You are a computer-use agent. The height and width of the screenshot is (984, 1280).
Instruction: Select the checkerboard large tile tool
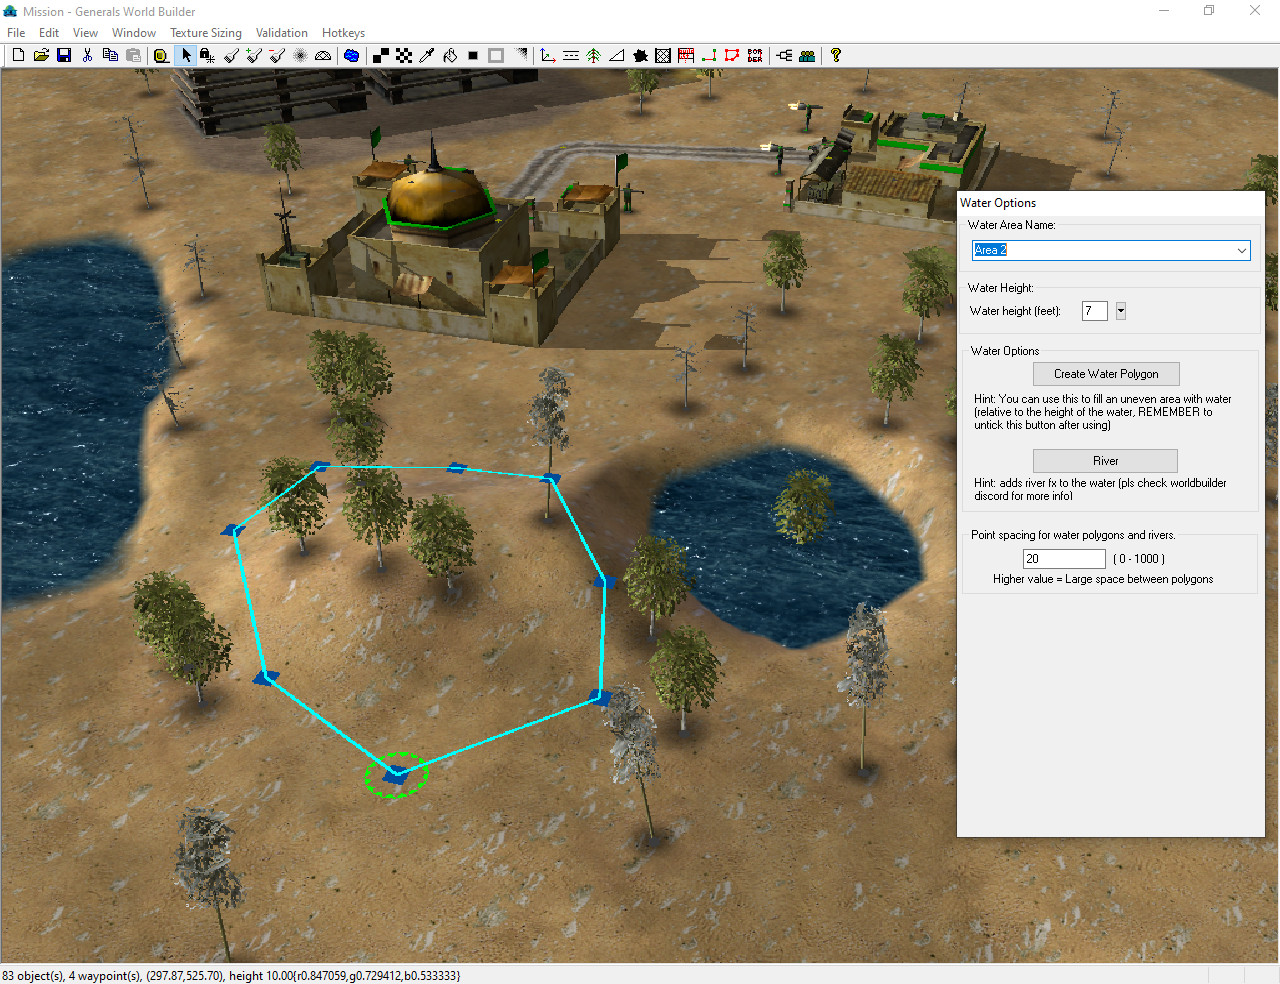click(404, 55)
